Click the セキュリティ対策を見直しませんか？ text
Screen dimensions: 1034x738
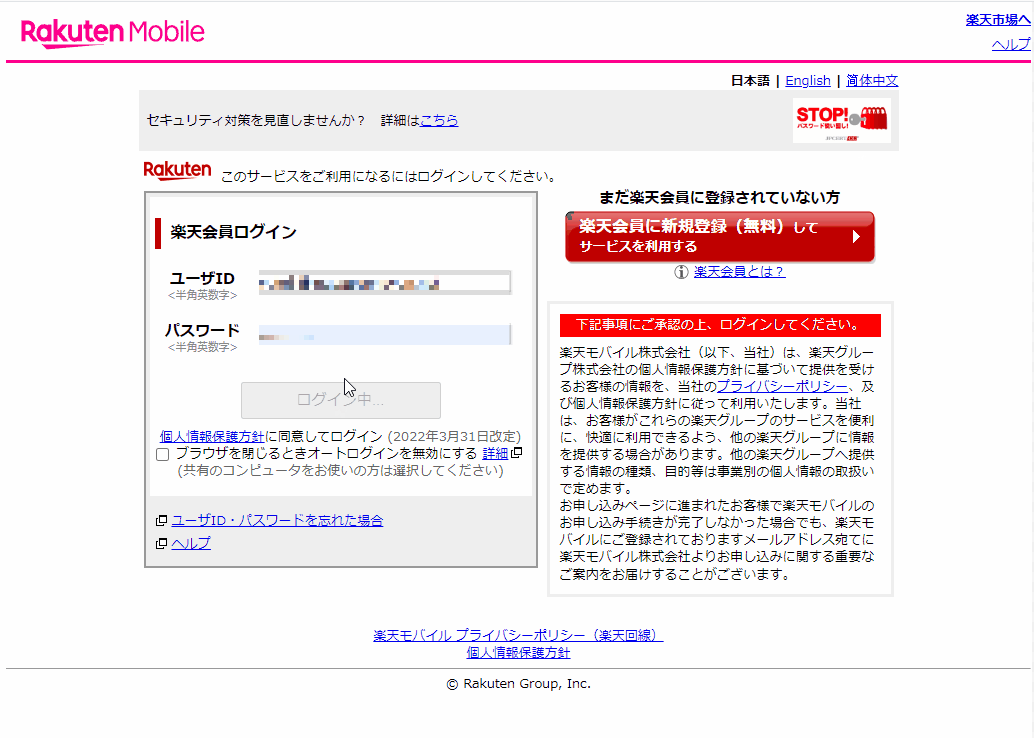(256, 121)
